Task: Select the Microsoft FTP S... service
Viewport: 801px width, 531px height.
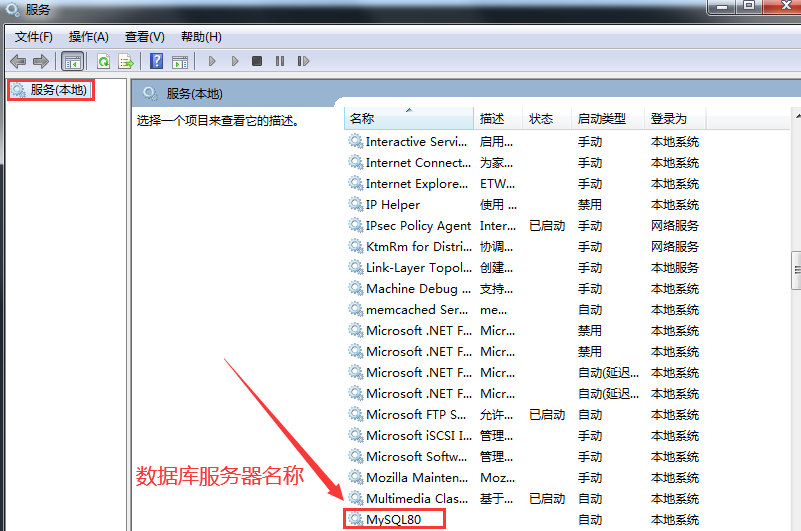Action: (524, 414)
